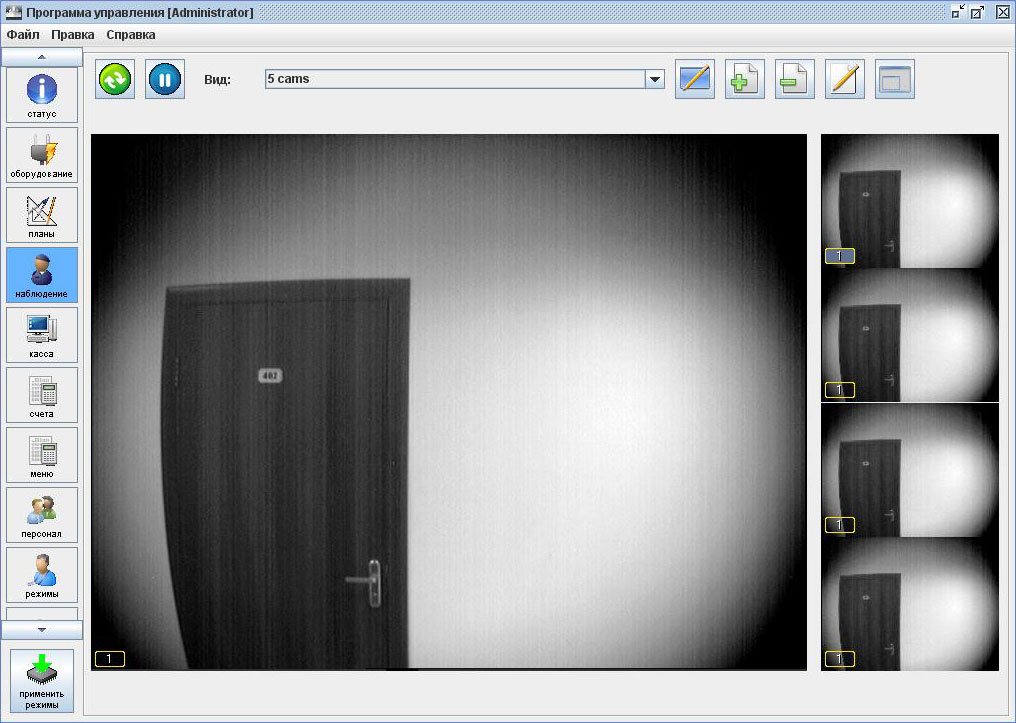Pause the camera feed
Image resolution: width=1016 pixels, height=723 pixels.
[x=165, y=79]
